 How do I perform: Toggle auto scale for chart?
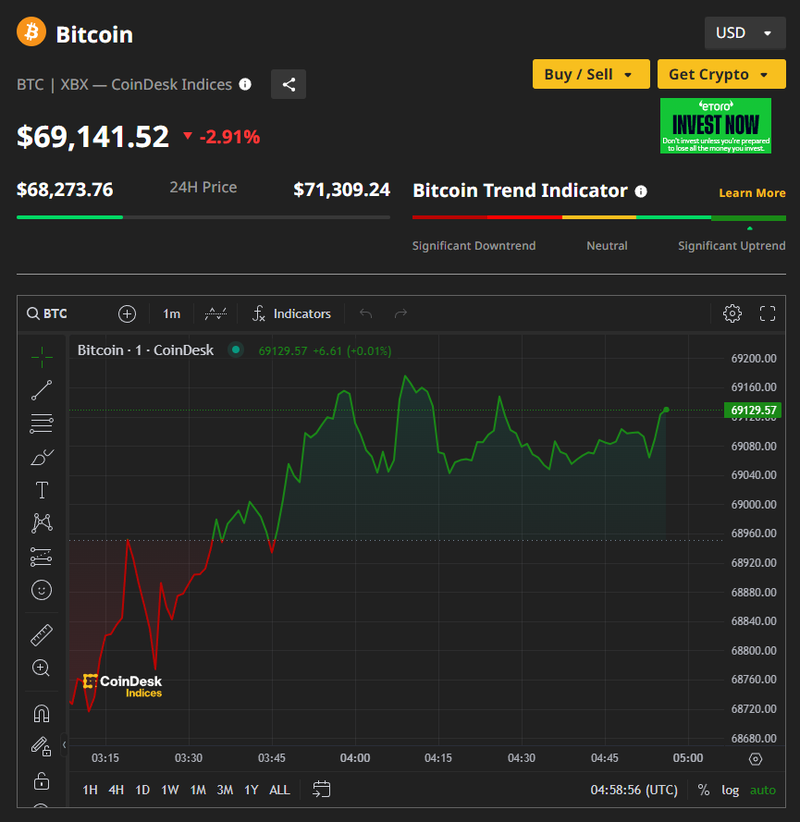pyautogui.click(x=762, y=790)
